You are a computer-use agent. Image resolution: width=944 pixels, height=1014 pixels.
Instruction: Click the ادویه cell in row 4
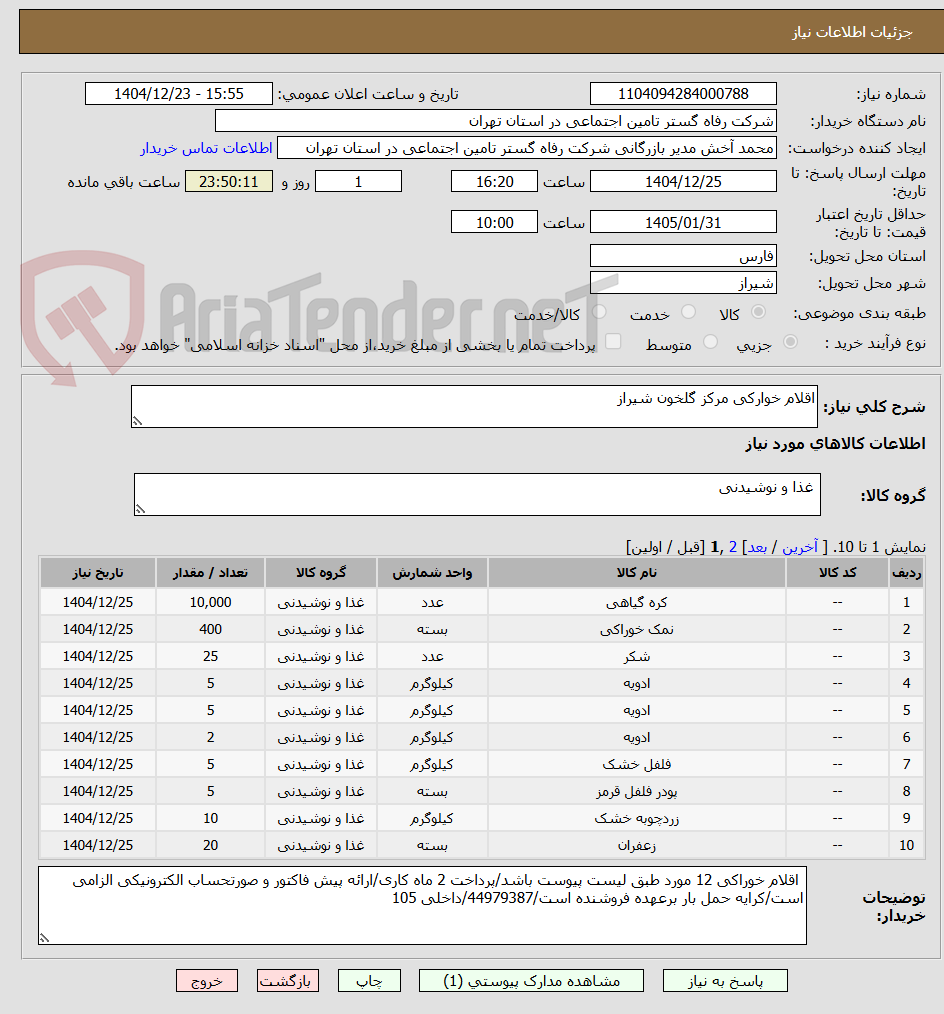[637, 684]
